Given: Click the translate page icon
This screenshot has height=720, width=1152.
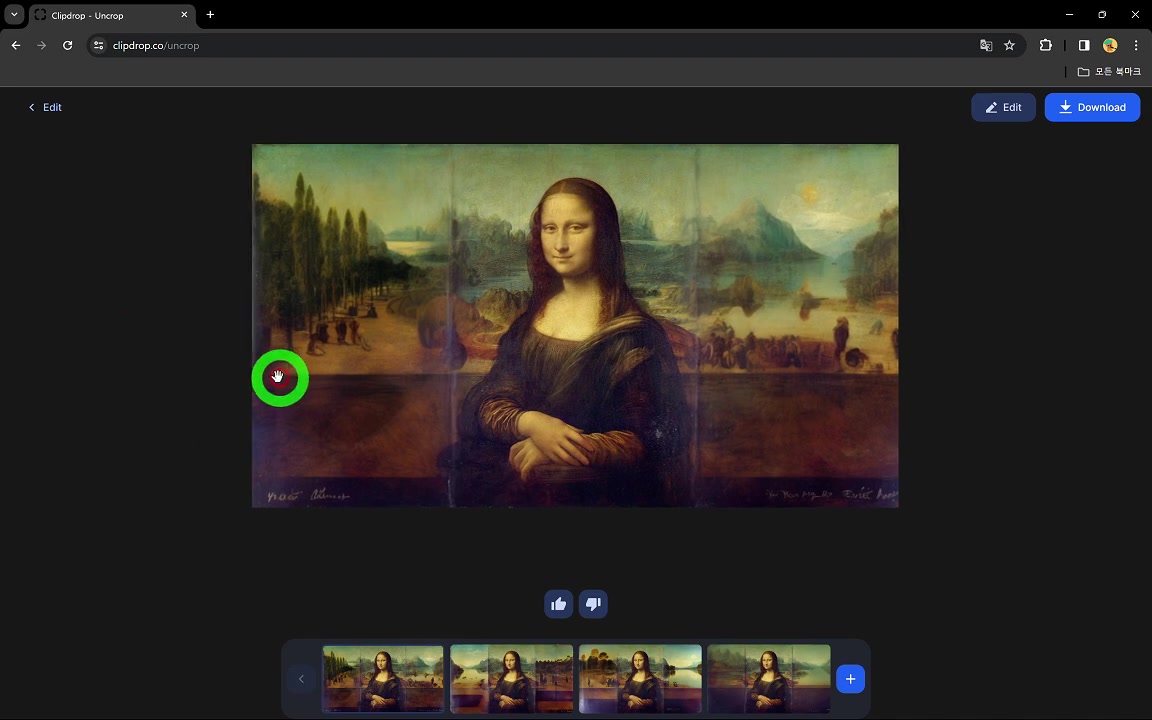Looking at the screenshot, I should tap(986, 46).
